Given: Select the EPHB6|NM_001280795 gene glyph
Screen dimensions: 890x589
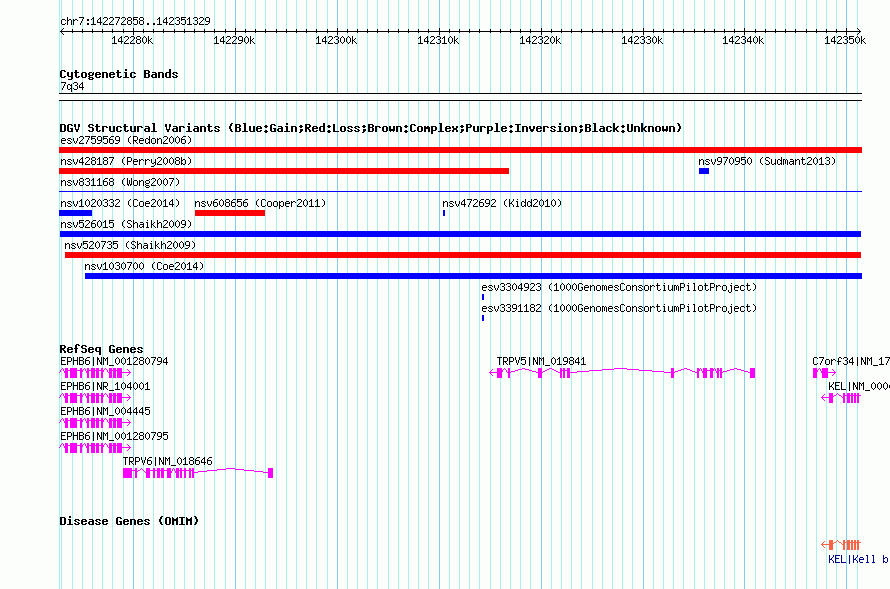Looking at the screenshot, I should coord(95,448).
